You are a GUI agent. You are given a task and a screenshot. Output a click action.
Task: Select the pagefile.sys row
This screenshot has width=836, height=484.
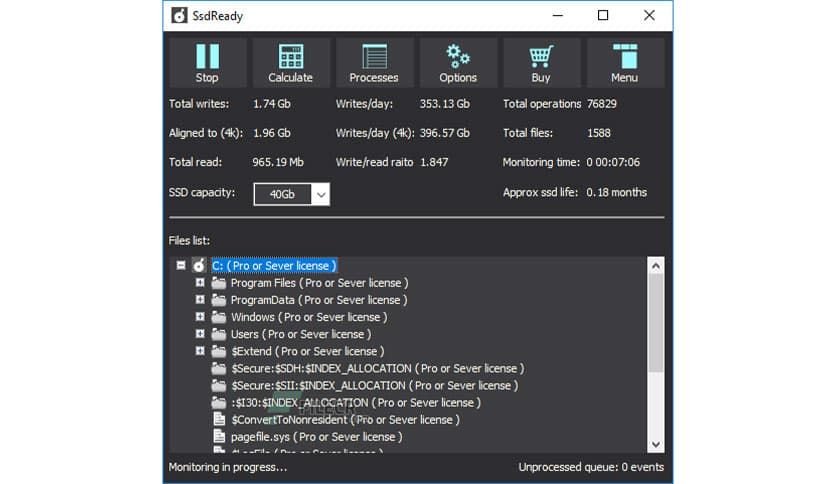click(317, 436)
